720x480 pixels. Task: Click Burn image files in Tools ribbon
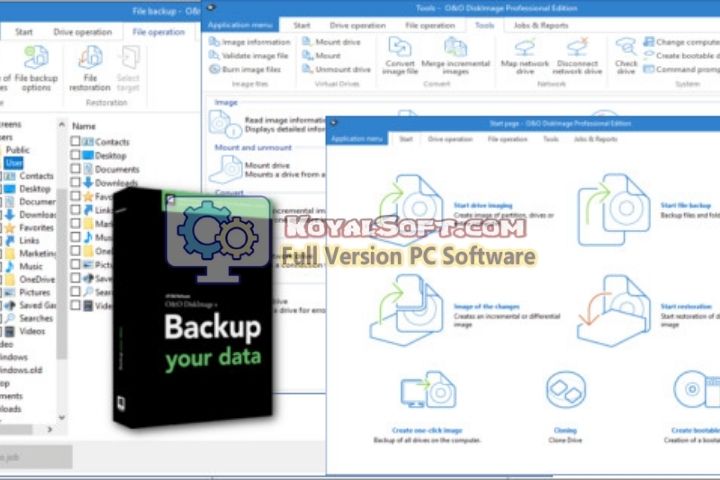pos(245,69)
